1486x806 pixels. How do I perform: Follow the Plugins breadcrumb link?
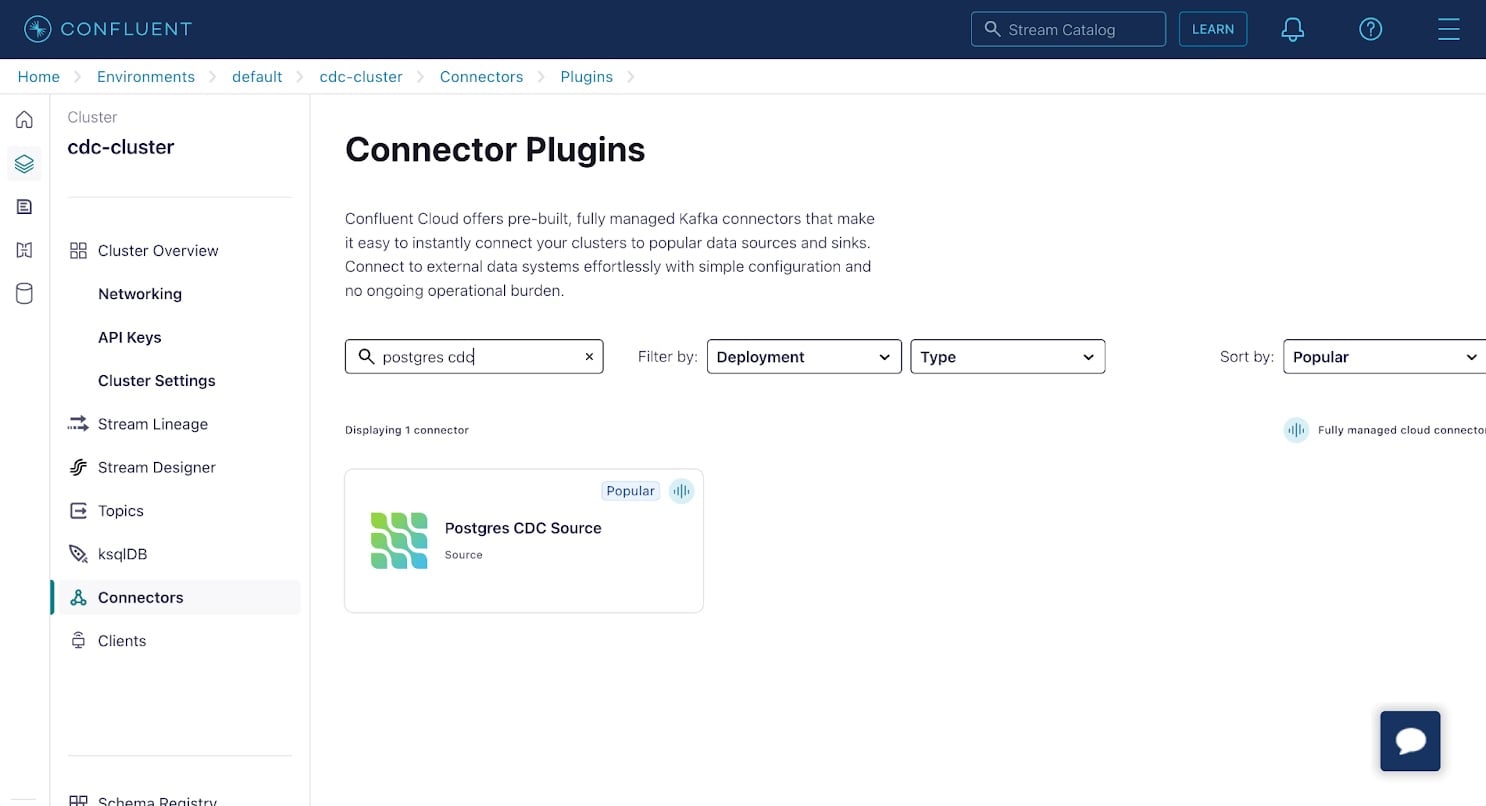point(587,76)
